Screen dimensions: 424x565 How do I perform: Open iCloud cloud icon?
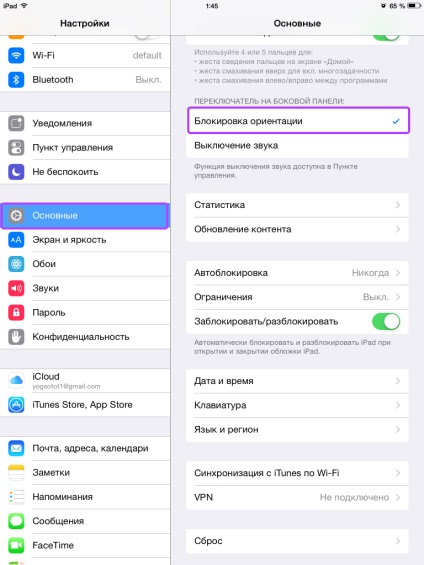[16, 380]
